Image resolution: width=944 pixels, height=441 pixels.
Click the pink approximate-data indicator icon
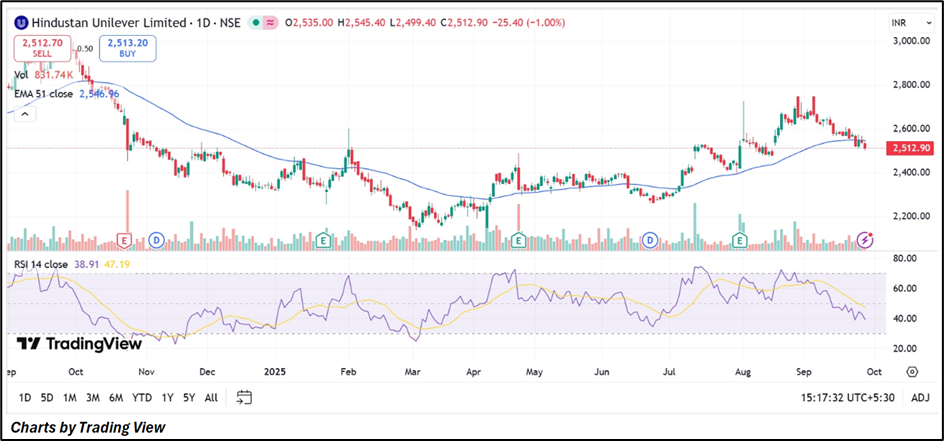[x=272, y=23]
